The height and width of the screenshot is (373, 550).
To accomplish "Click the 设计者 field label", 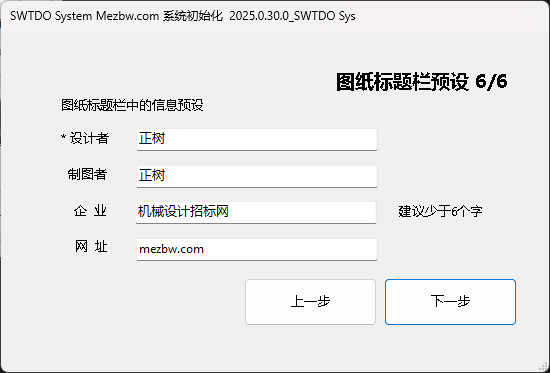I will tap(89, 138).
